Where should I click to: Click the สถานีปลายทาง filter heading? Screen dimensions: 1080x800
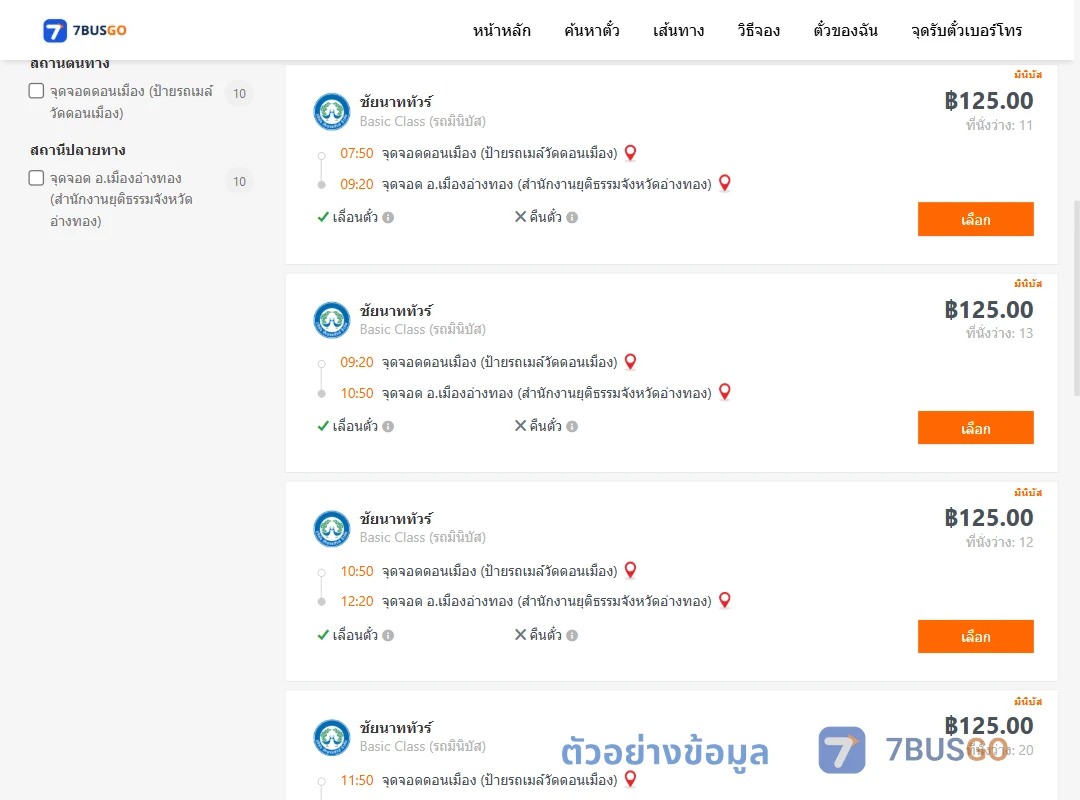click(78, 150)
